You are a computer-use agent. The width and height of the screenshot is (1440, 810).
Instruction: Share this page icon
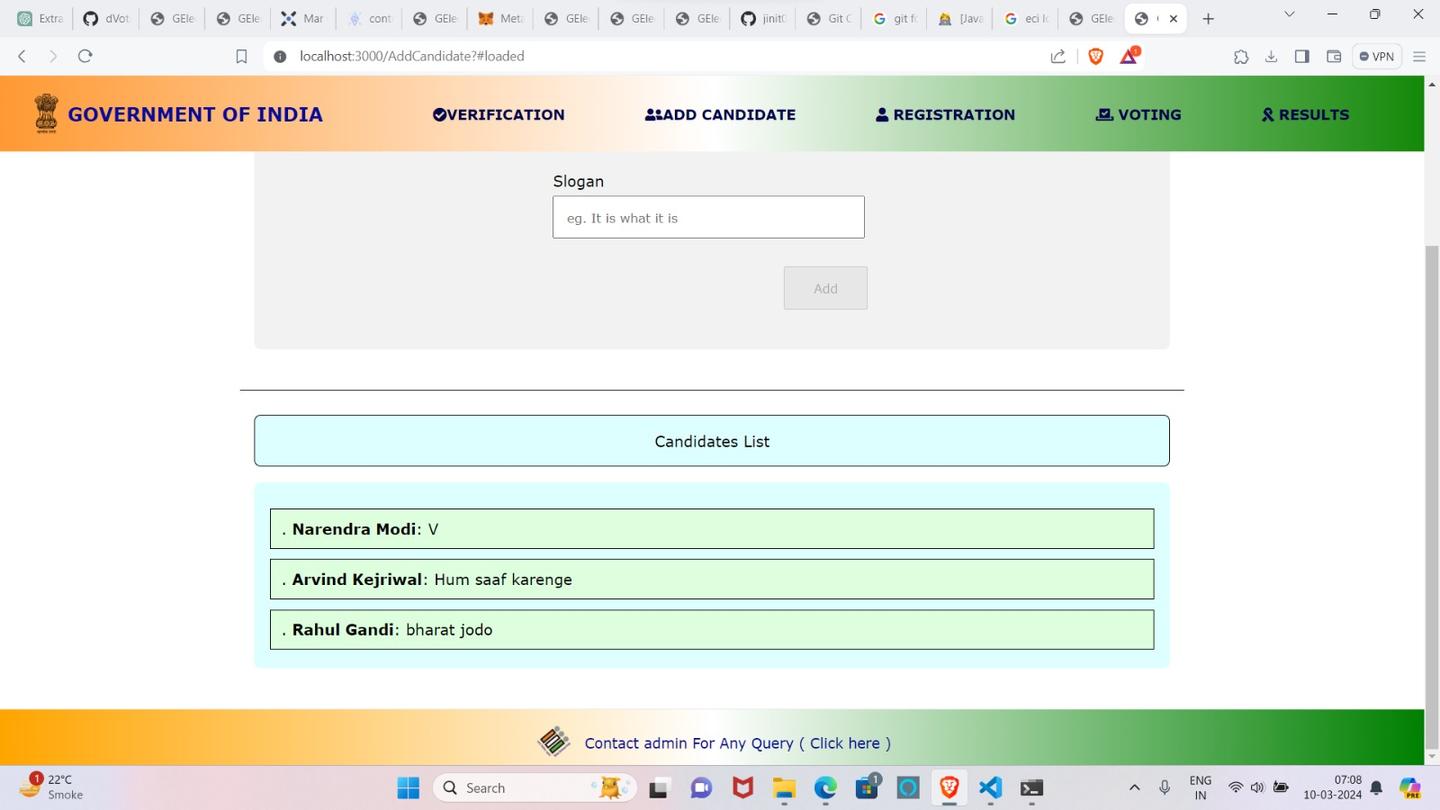coord(1058,56)
